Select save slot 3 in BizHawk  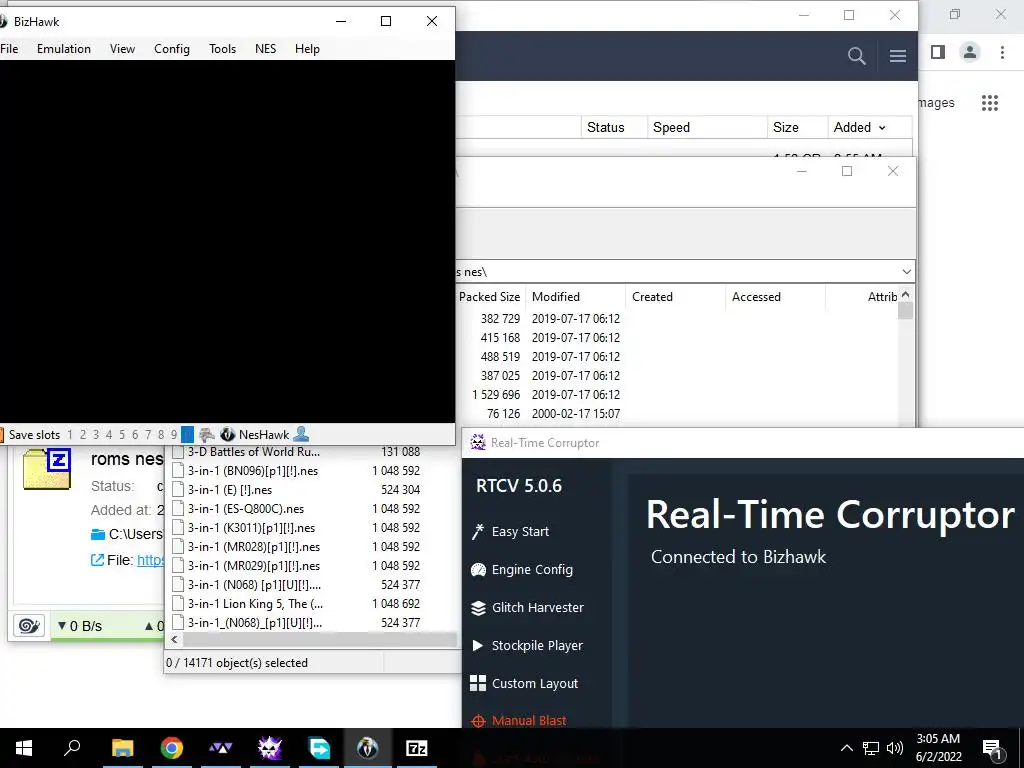point(96,435)
